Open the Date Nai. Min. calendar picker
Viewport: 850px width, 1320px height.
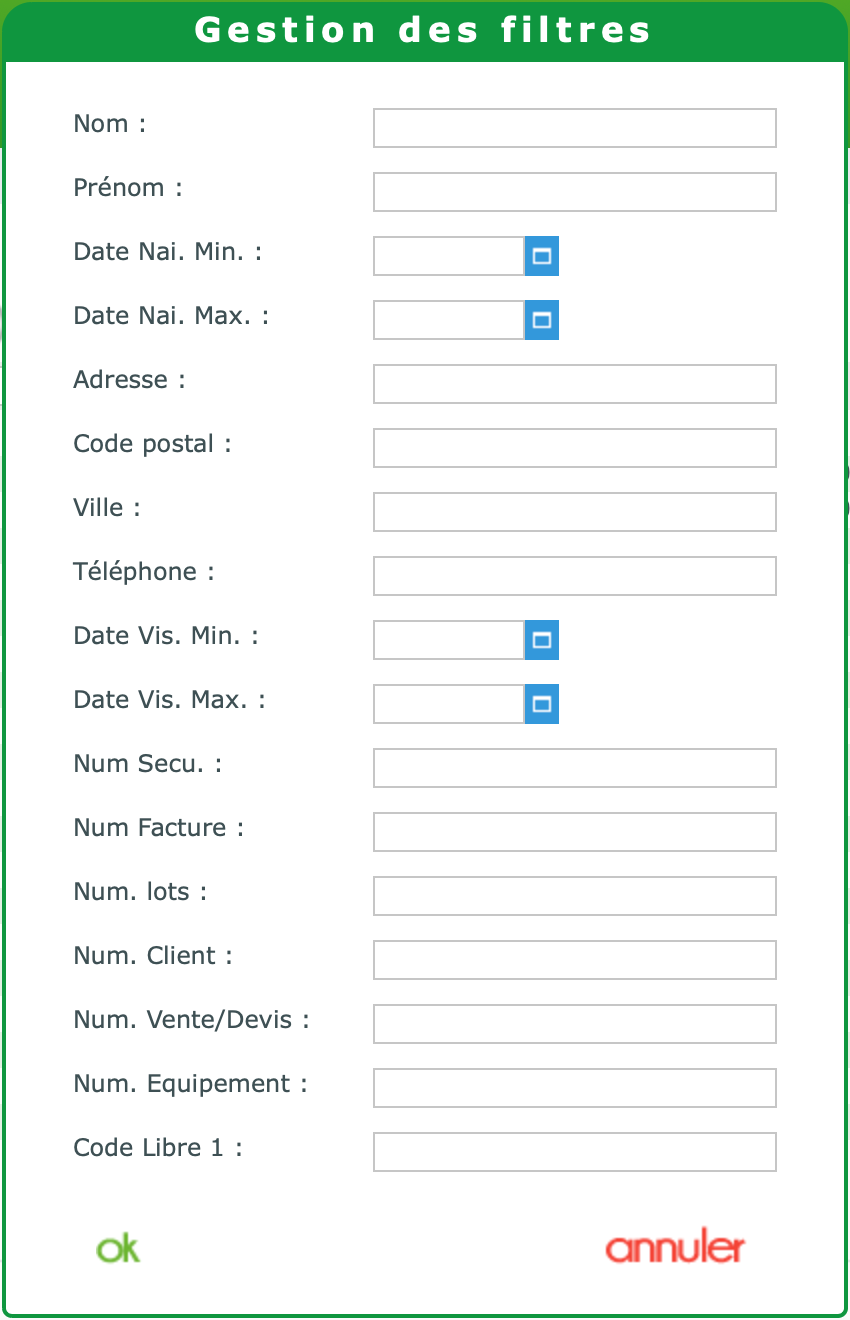tap(541, 256)
